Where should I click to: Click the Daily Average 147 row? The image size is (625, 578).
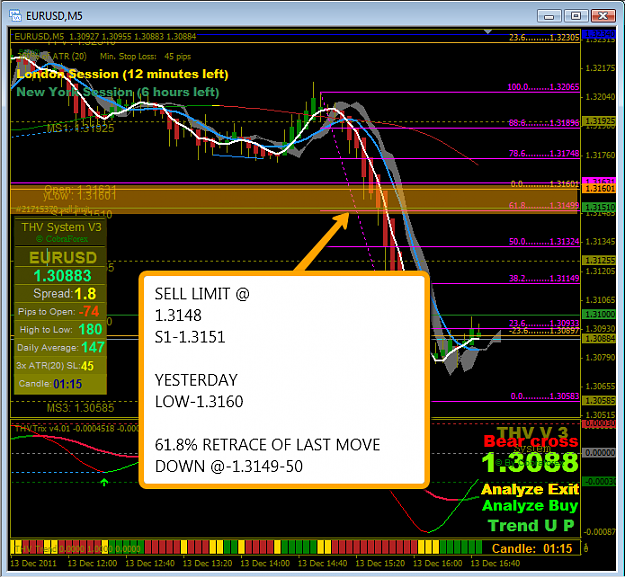61,347
